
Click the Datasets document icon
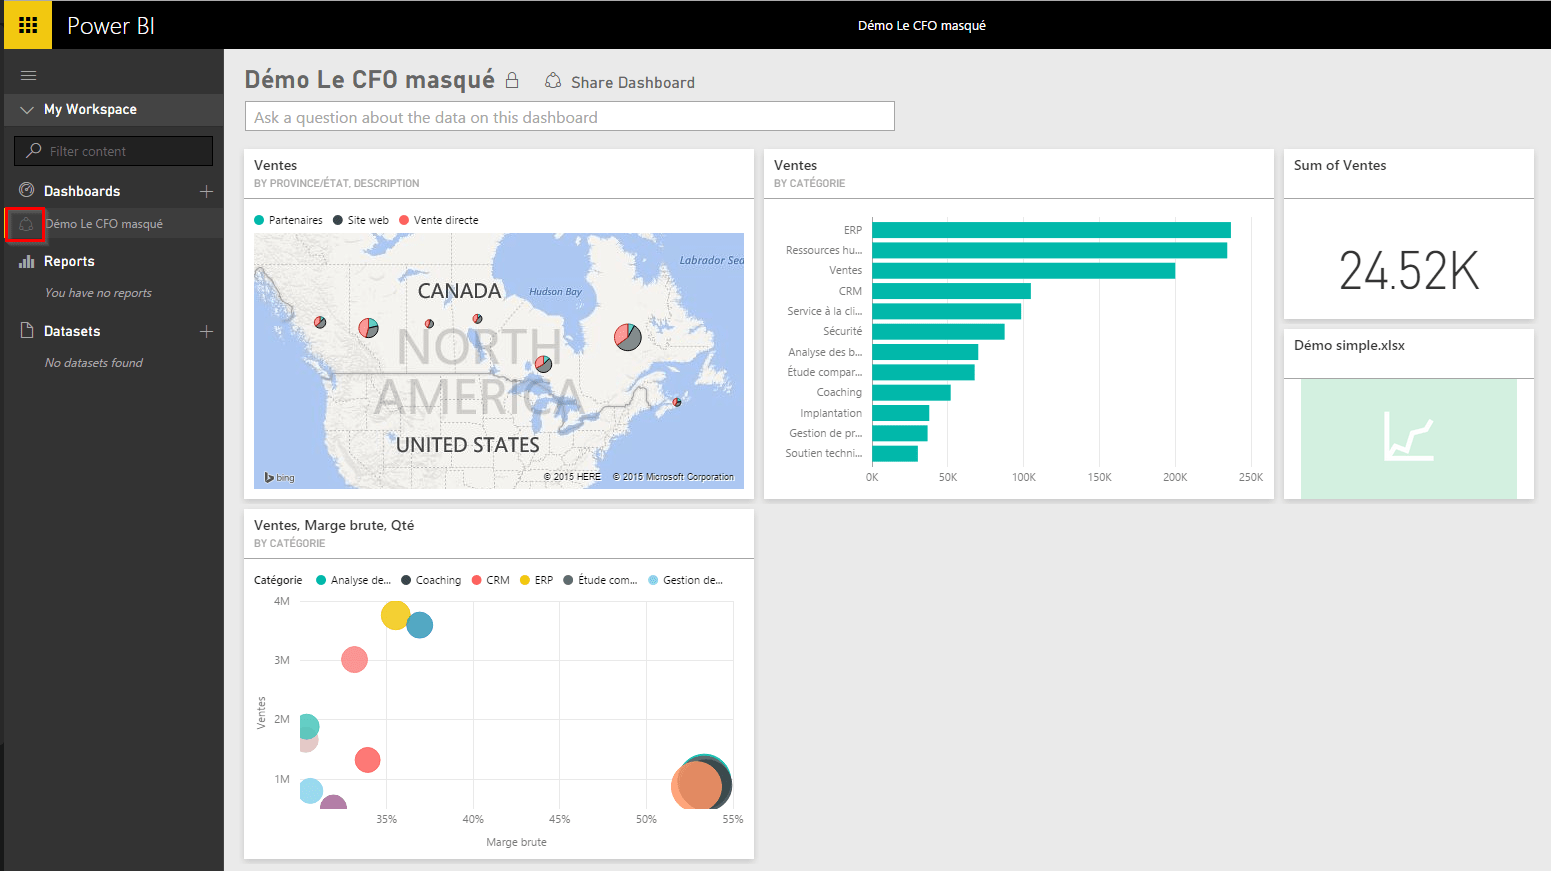[27, 330]
